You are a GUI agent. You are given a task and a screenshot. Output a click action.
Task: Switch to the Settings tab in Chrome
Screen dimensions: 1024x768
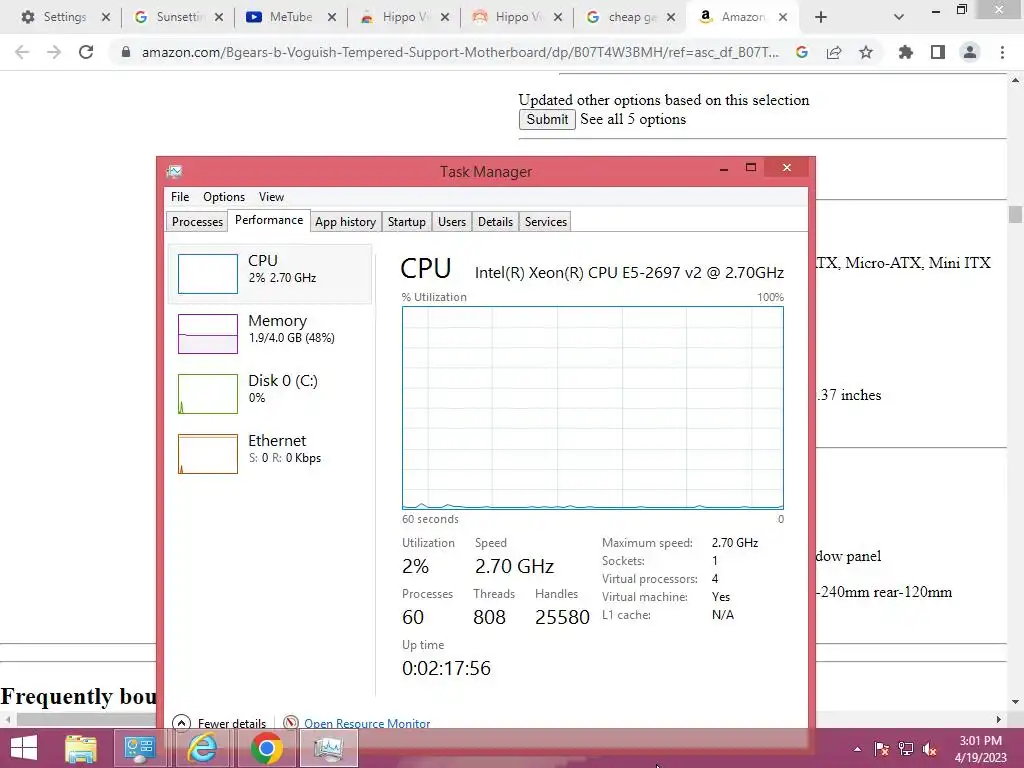tap(64, 17)
